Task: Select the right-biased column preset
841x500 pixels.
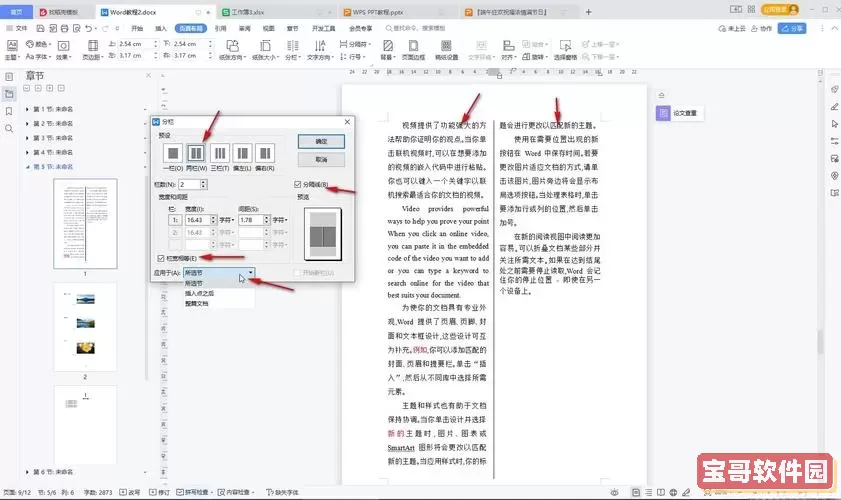Action: coord(265,153)
